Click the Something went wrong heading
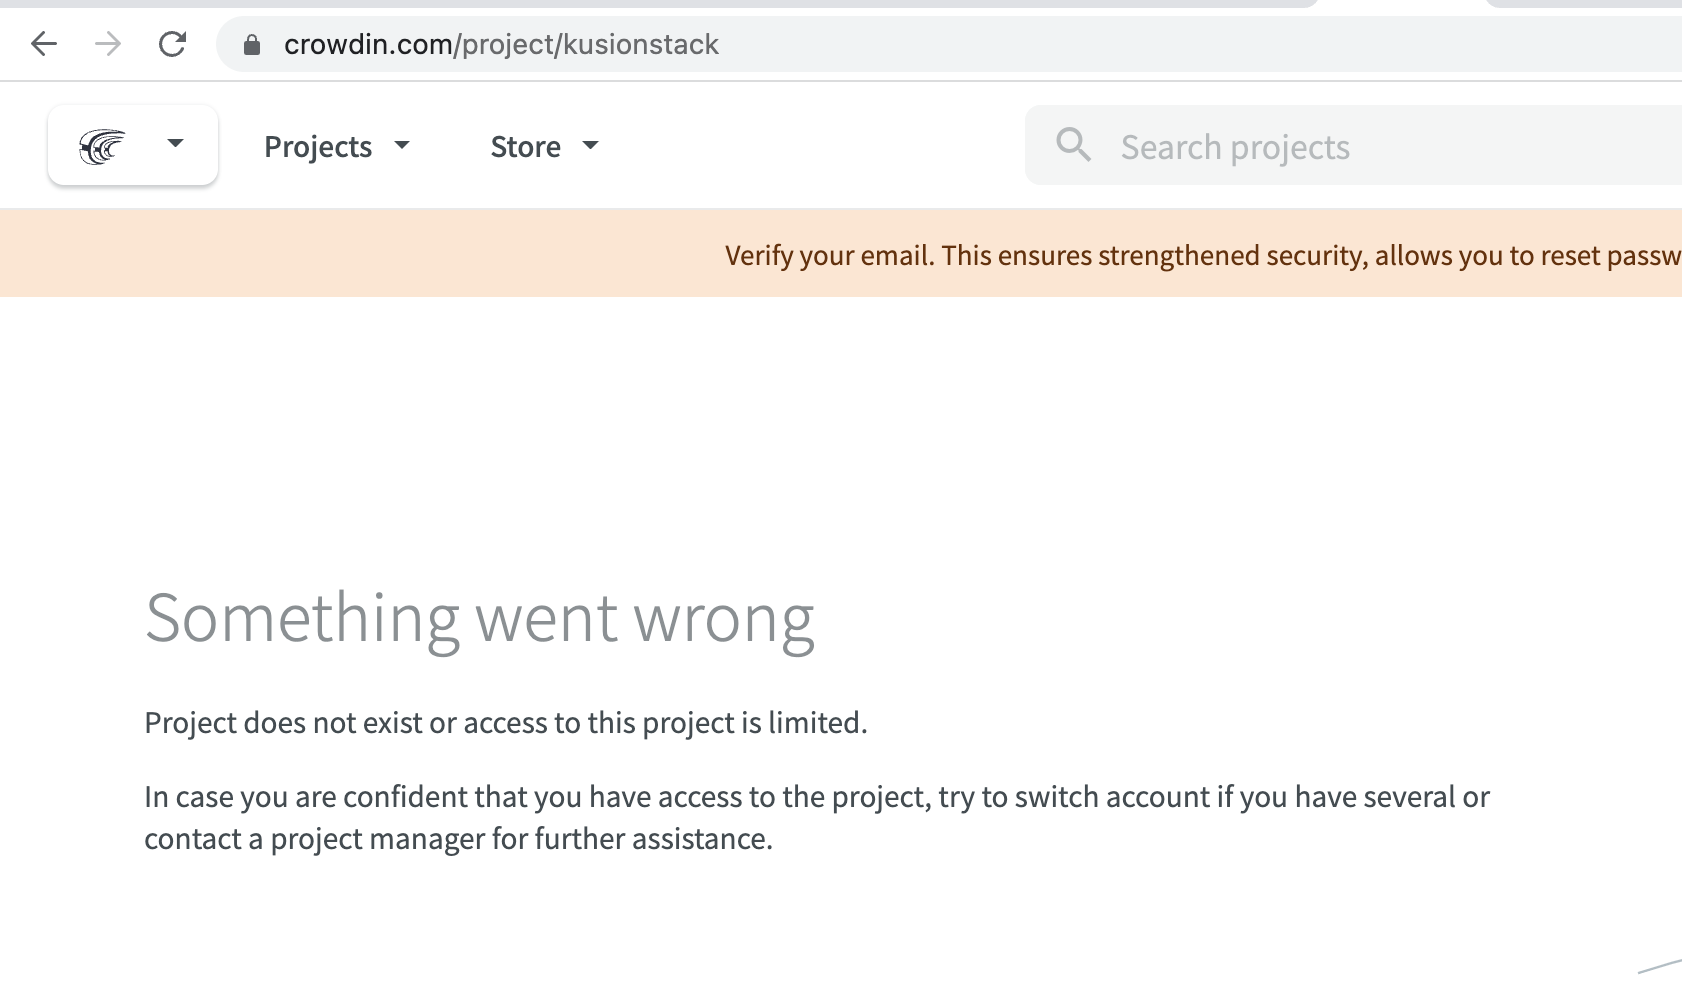The image size is (1682, 1000). tap(482, 618)
